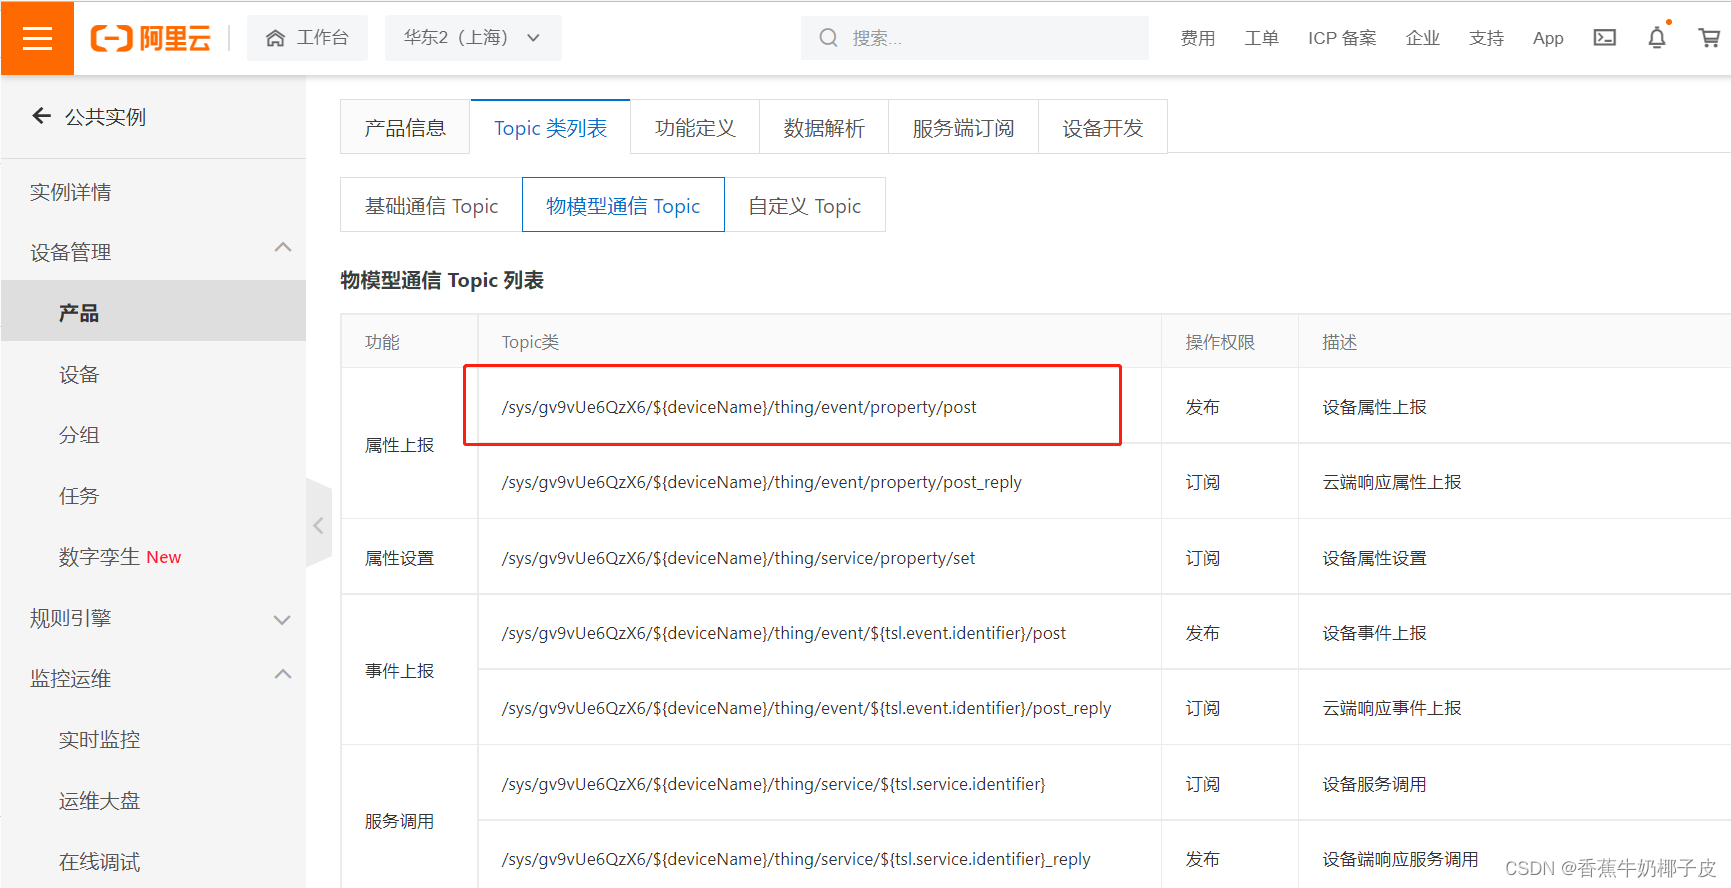The width and height of the screenshot is (1731, 888).
Task: Select 产品 in sidebar
Action: tap(153, 313)
